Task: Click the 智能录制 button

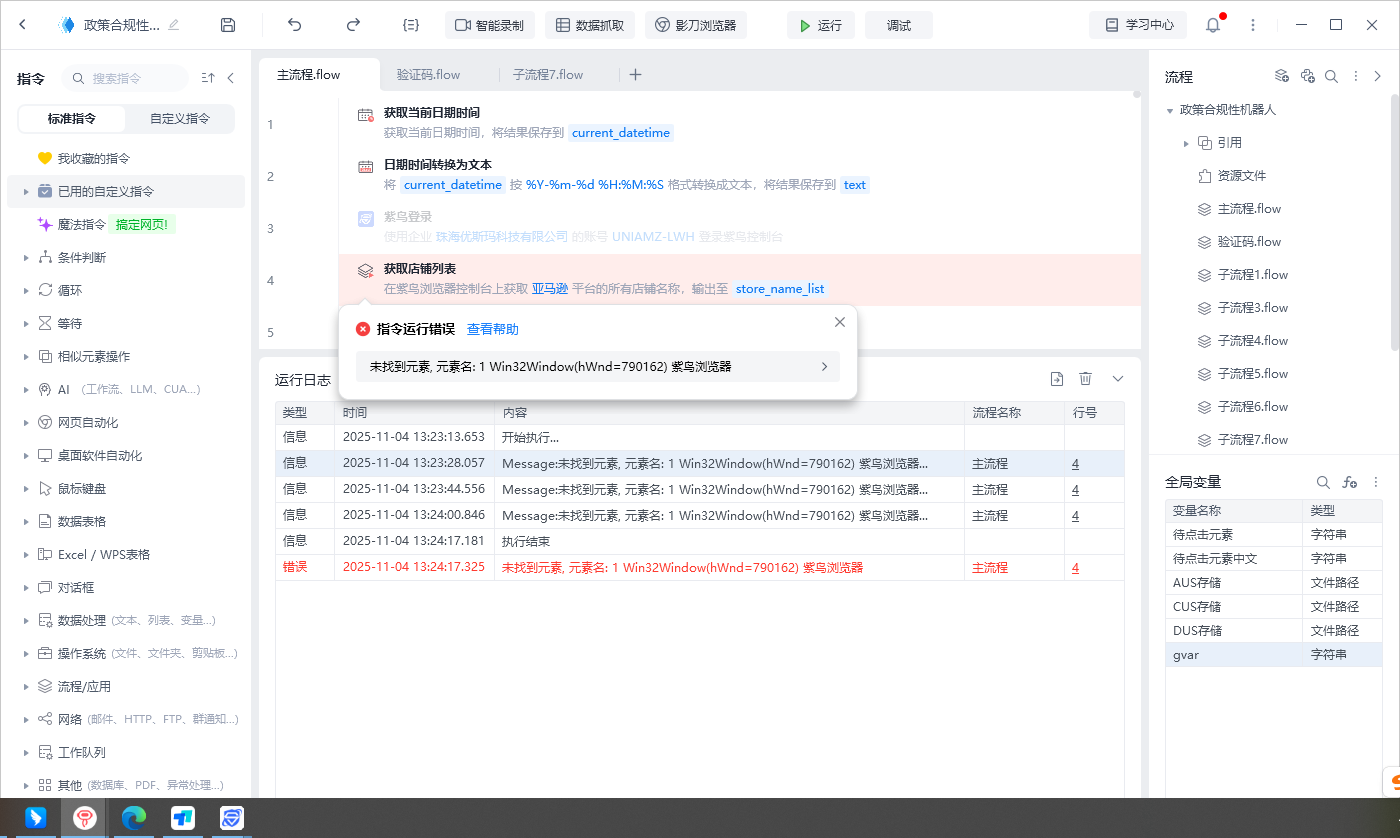Action: point(490,25)
